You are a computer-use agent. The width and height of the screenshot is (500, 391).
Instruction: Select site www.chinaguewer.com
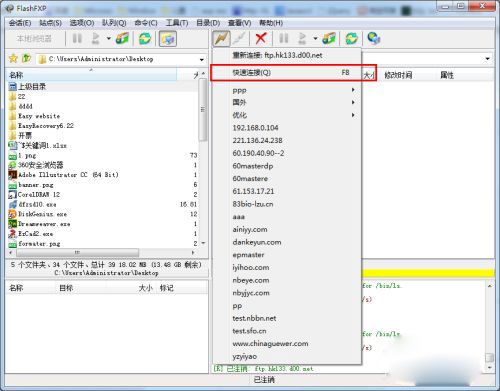[x=287, y=343]
